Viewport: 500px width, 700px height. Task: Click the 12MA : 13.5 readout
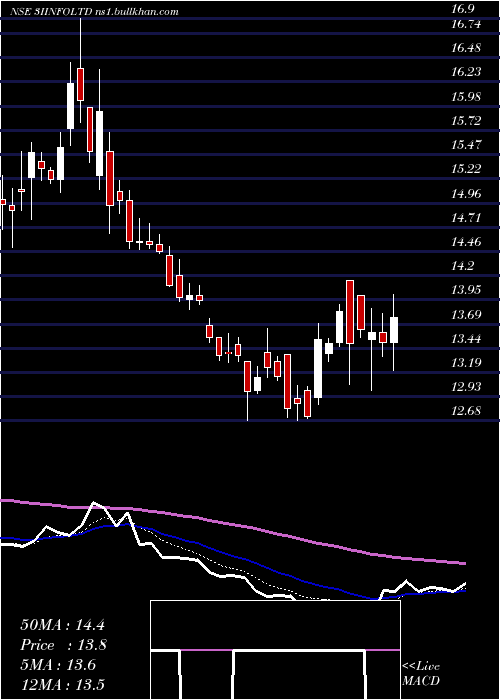pyautogui.click(x=62, y=685)
